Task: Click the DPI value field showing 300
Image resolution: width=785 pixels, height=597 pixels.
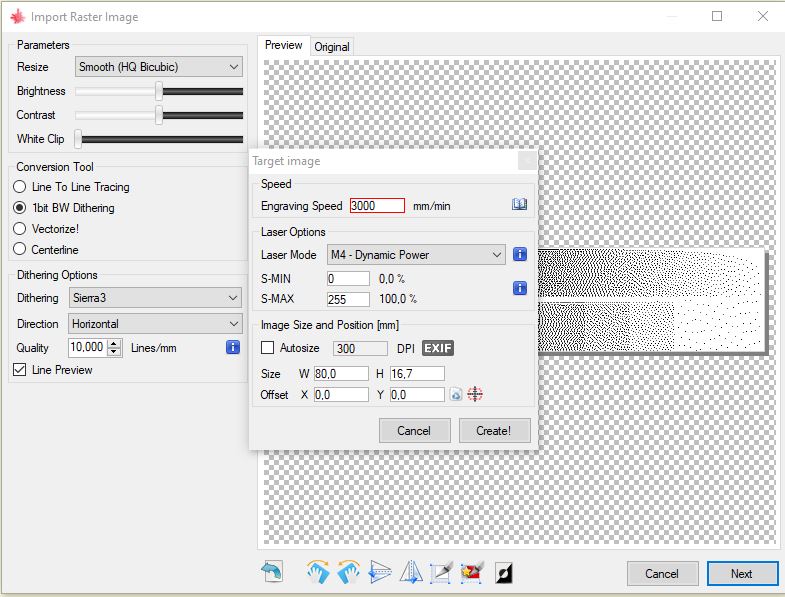Action: 360,348
